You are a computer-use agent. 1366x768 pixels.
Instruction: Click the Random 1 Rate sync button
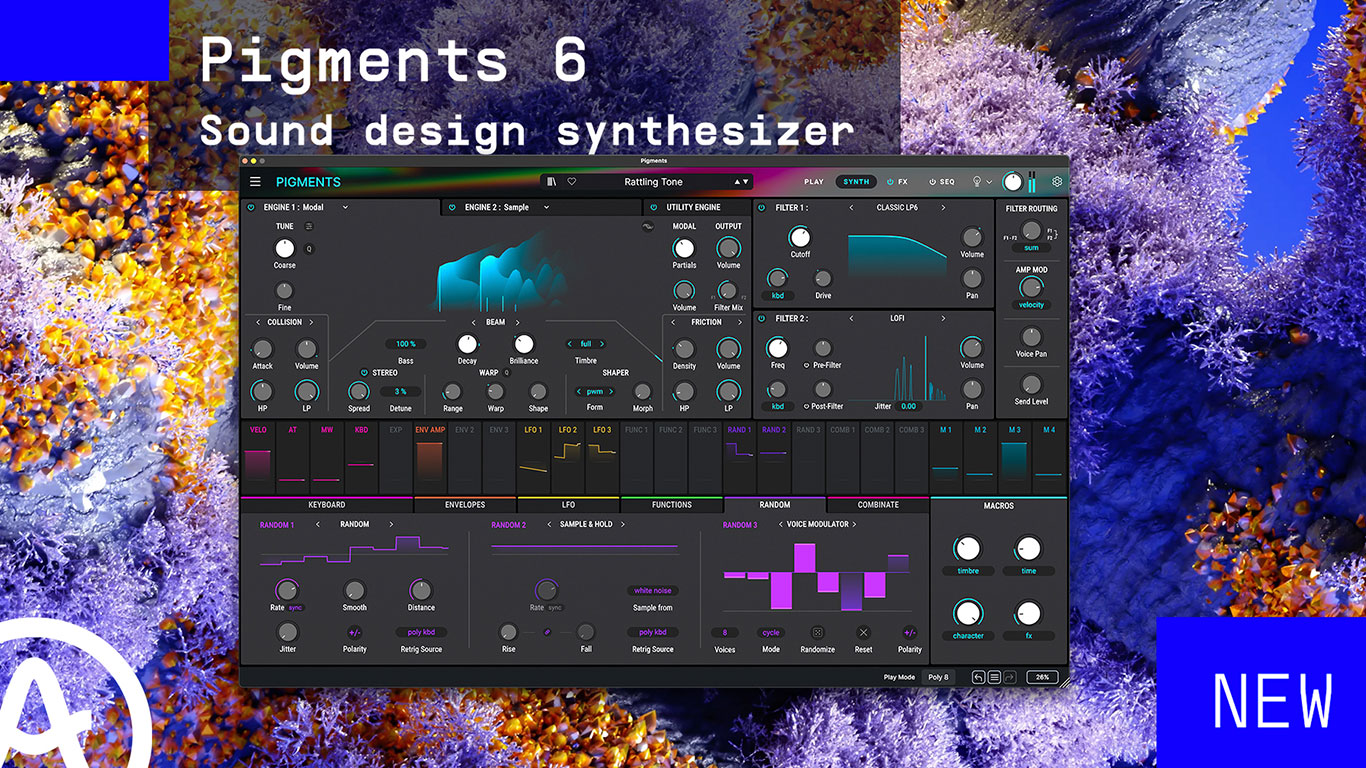pyautogui.click(x=295, y=607)
